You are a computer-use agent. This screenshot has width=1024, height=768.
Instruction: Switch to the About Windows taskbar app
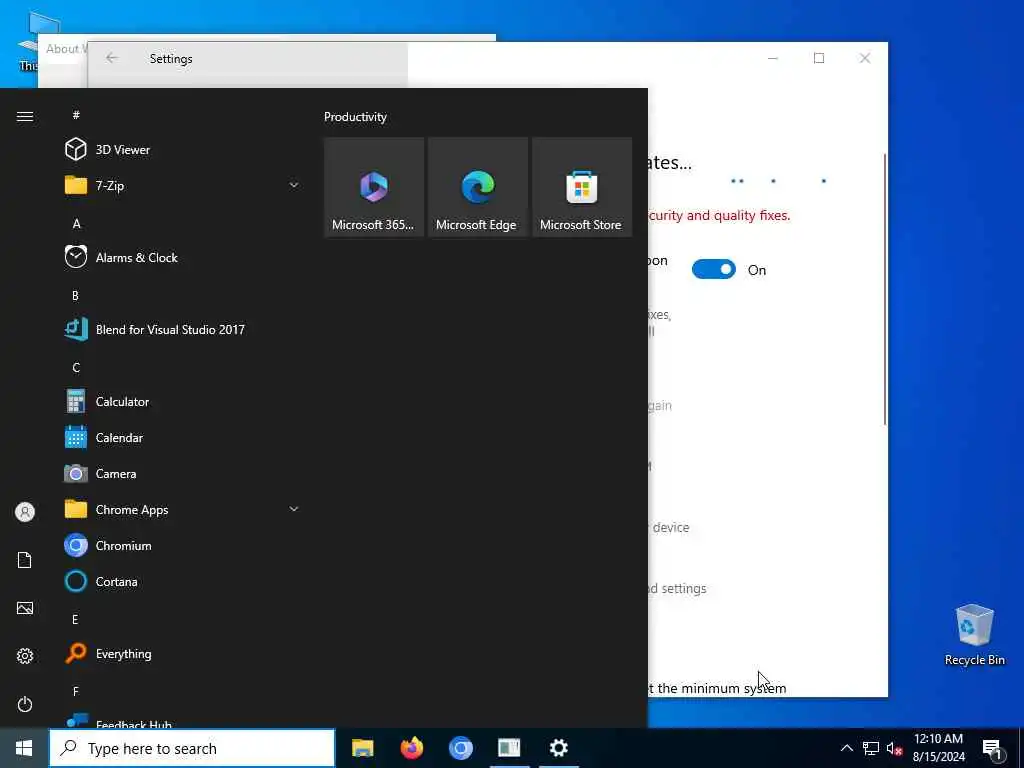(509, 748)
